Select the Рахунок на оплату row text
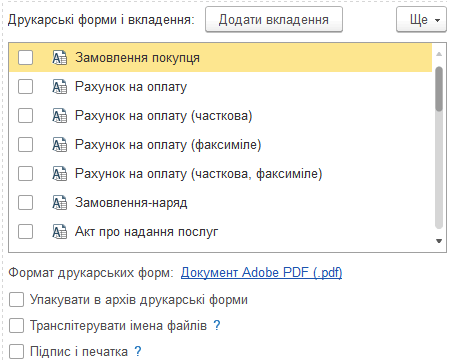 (131, 87)
